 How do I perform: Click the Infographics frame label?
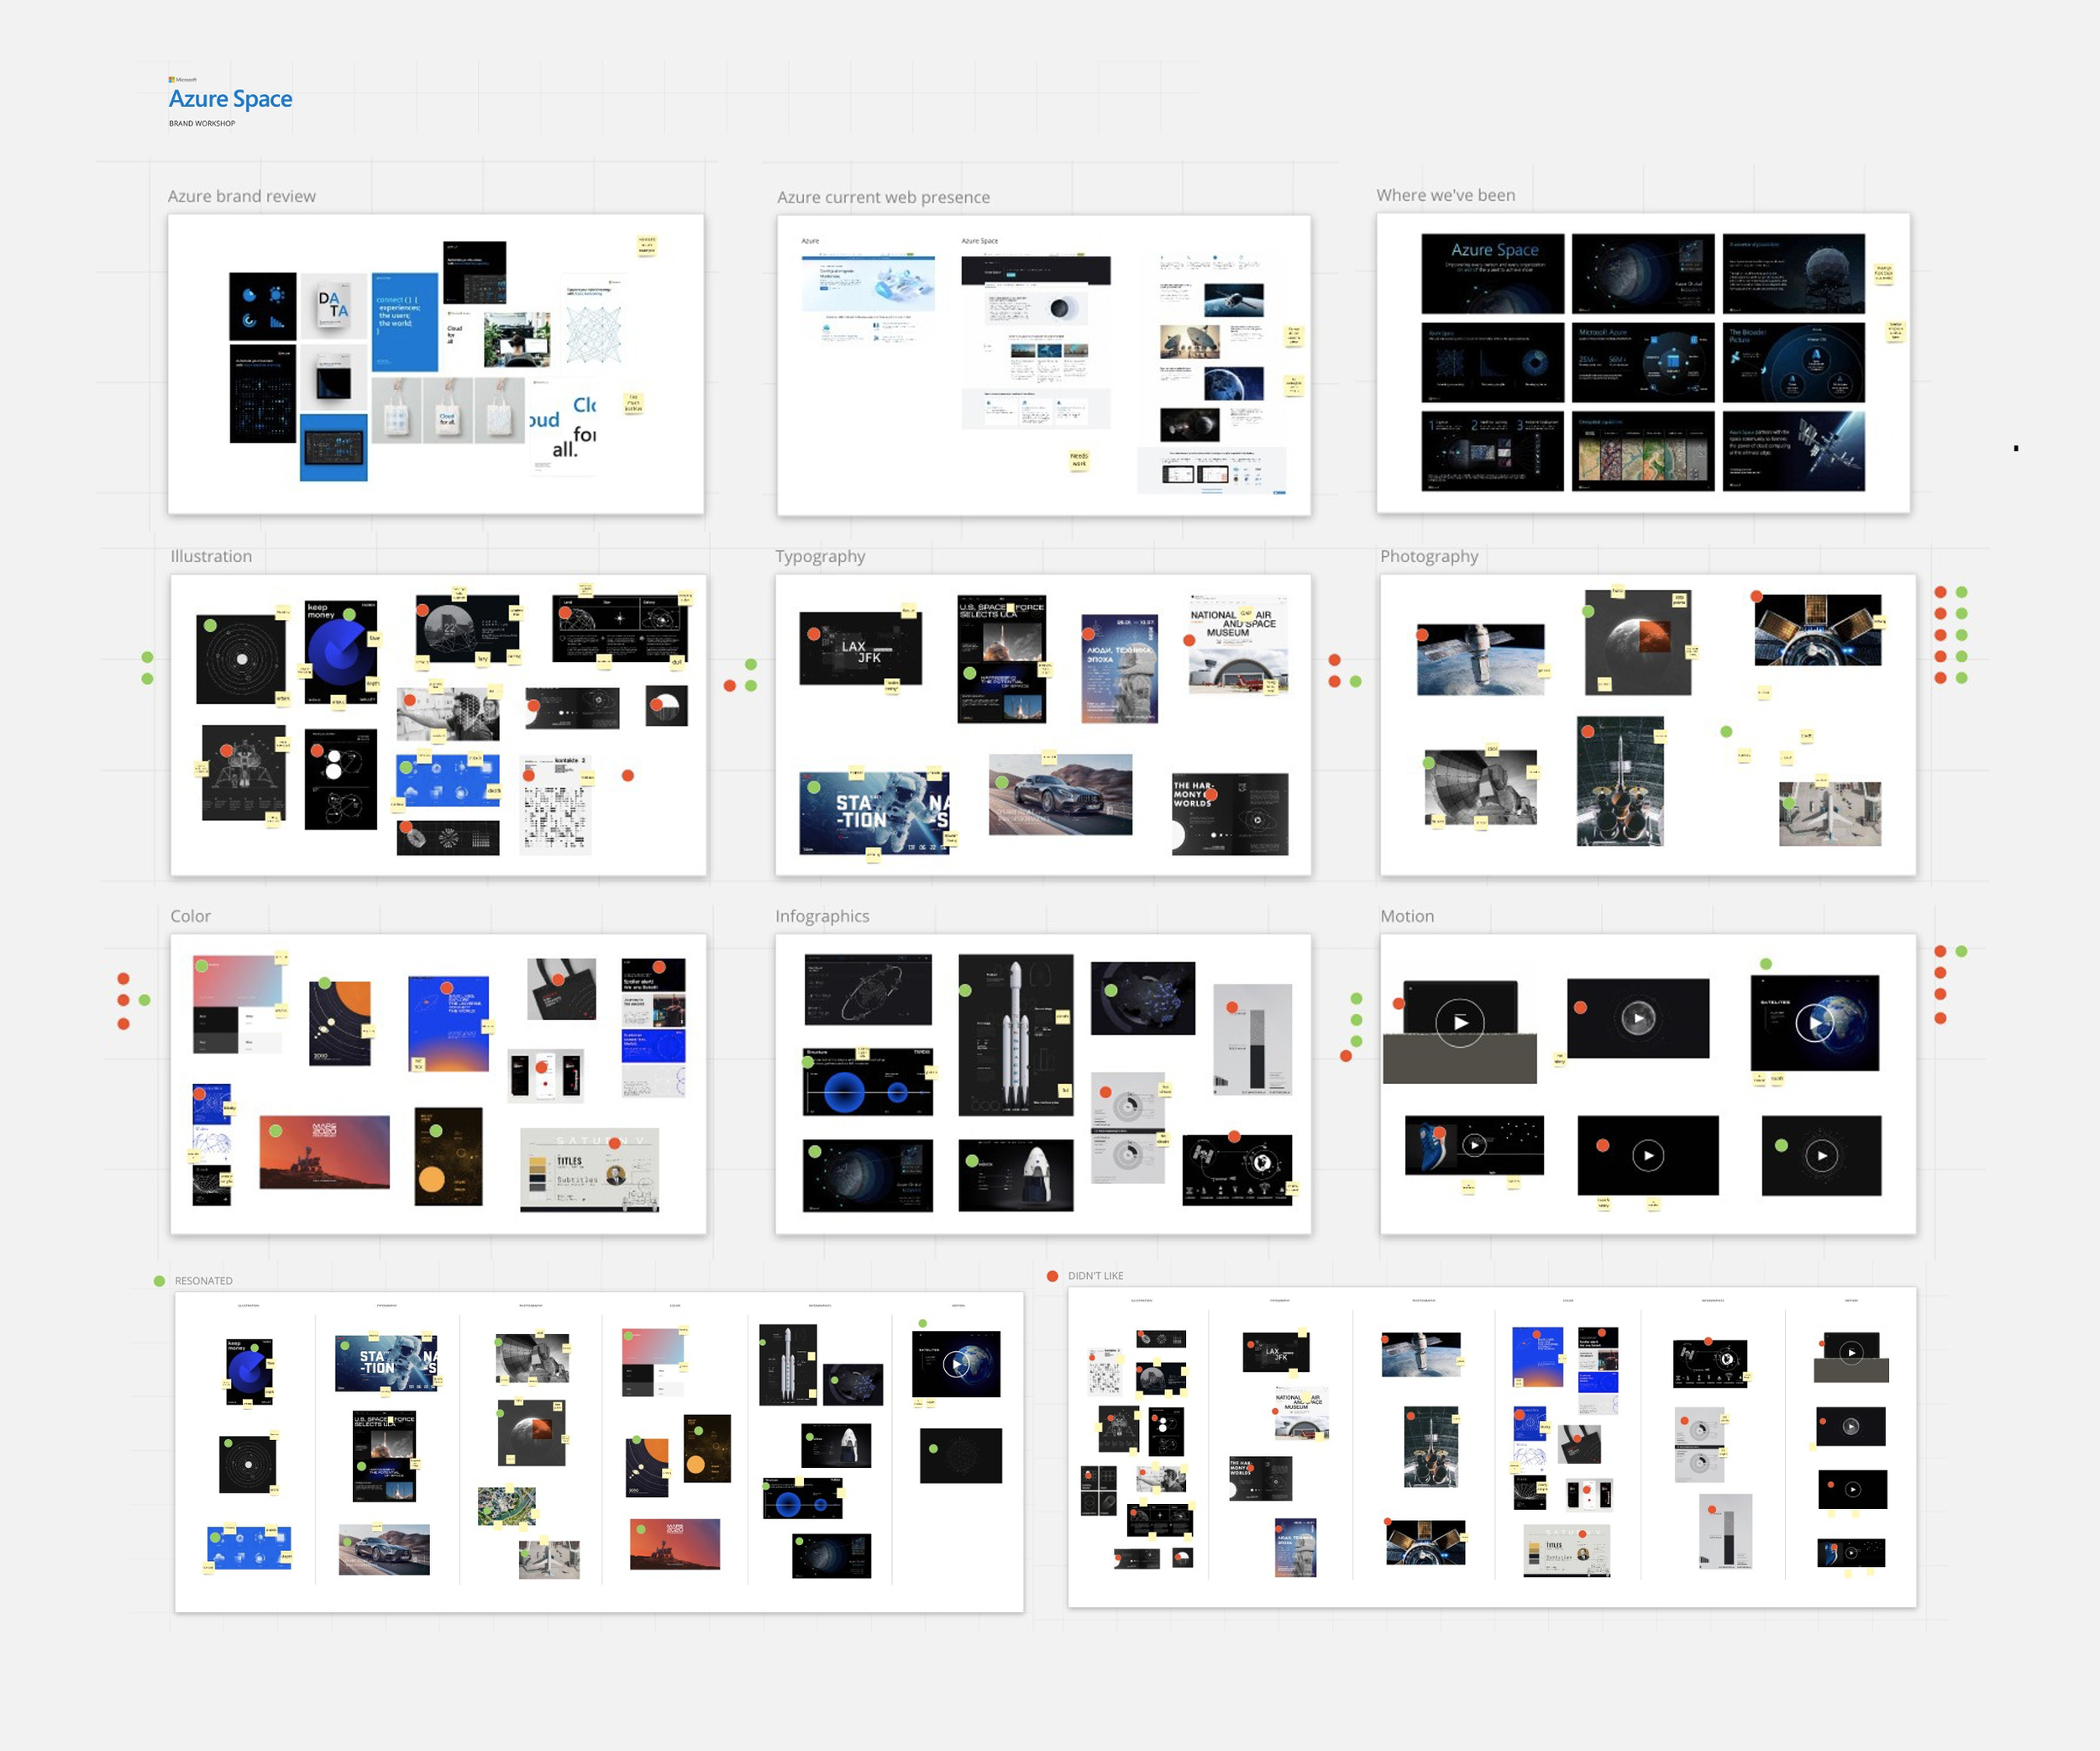pos(822,916)
